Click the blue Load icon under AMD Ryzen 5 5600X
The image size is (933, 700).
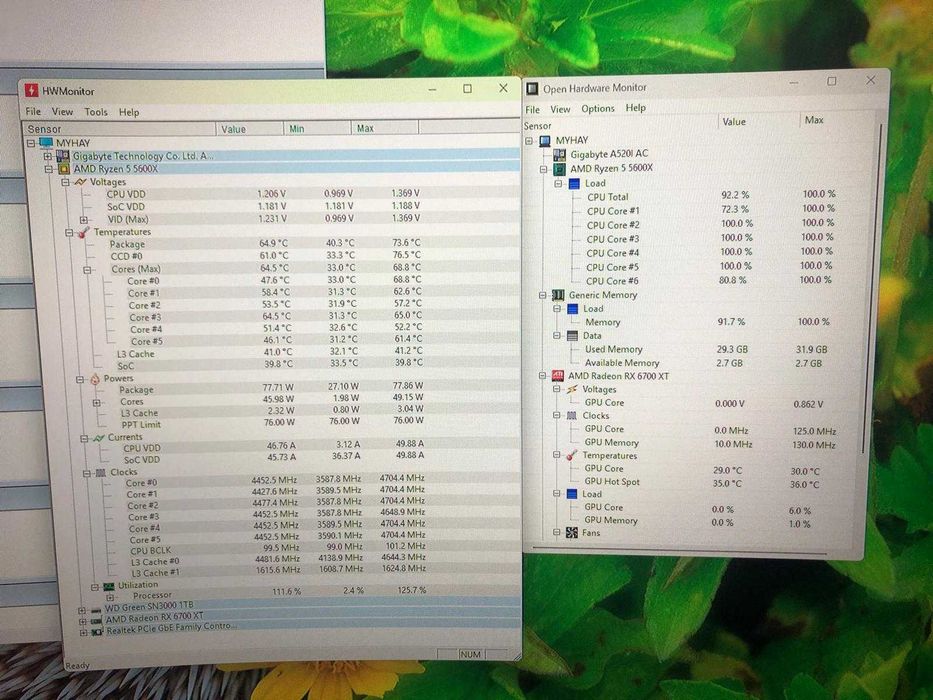(574, 183)
